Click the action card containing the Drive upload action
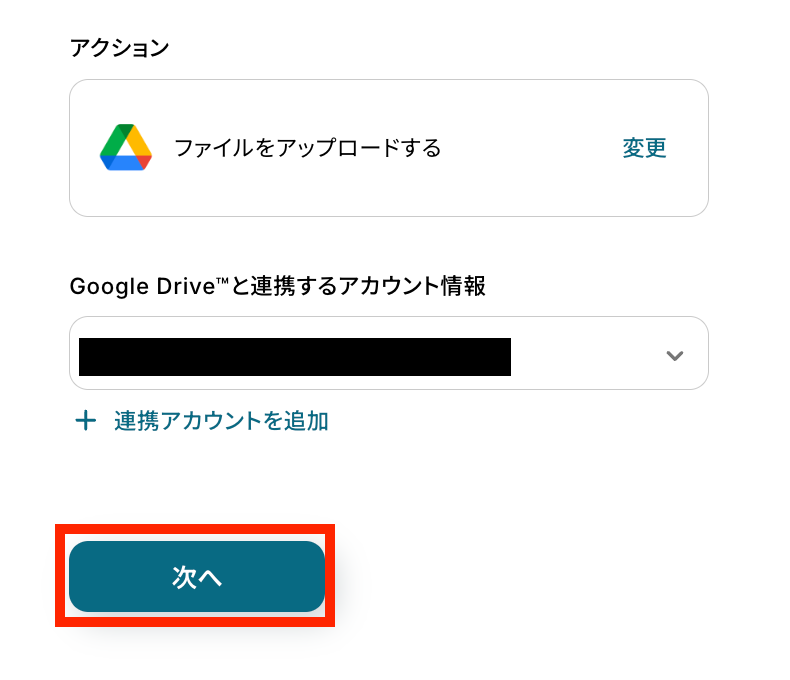Image resolution: width=790 pixels, height=680 pixels. (389, 148)
